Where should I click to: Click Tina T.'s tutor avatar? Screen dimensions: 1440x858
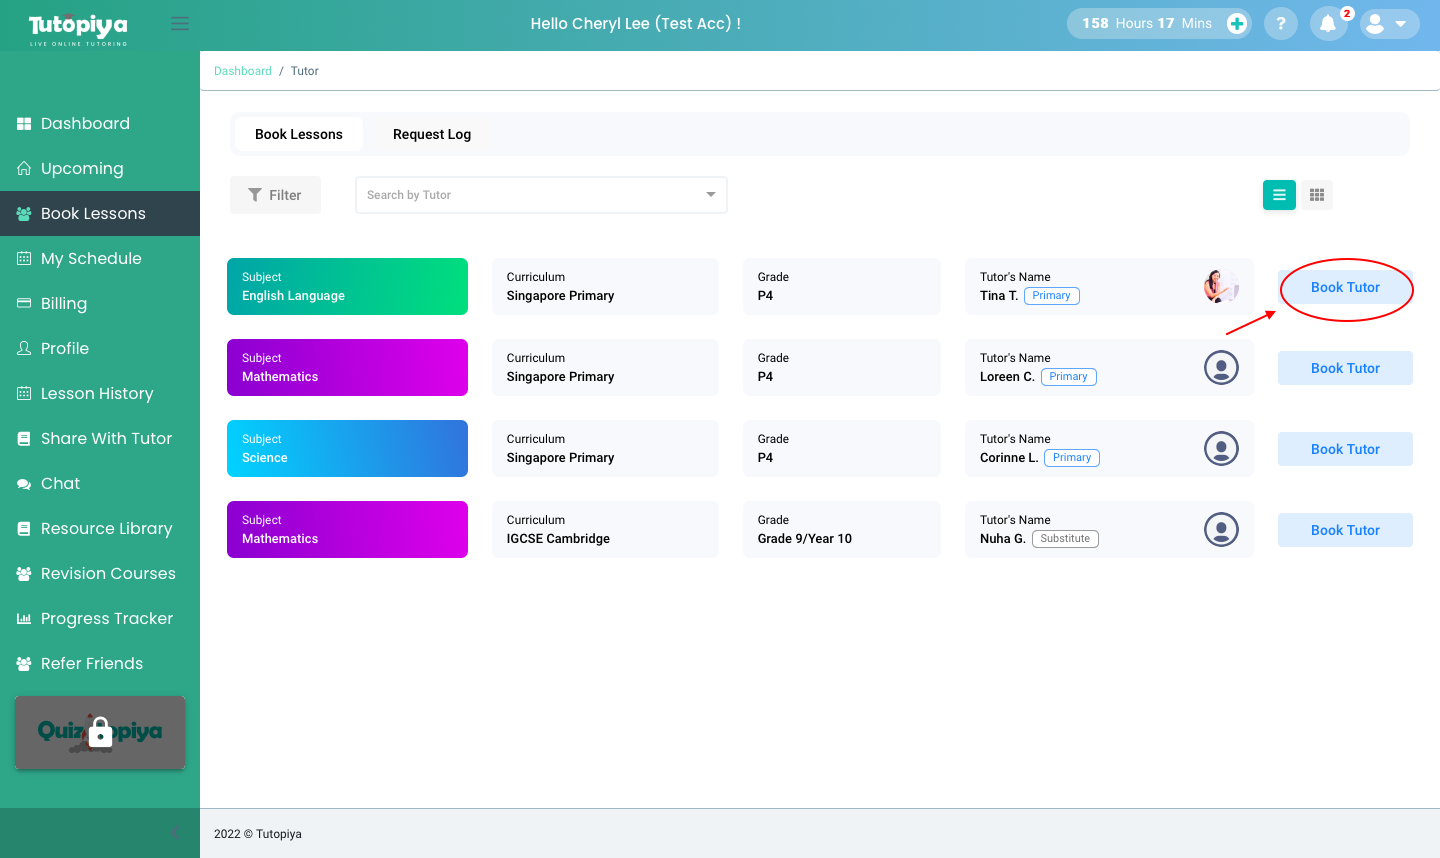click(x=1221, y=287)
